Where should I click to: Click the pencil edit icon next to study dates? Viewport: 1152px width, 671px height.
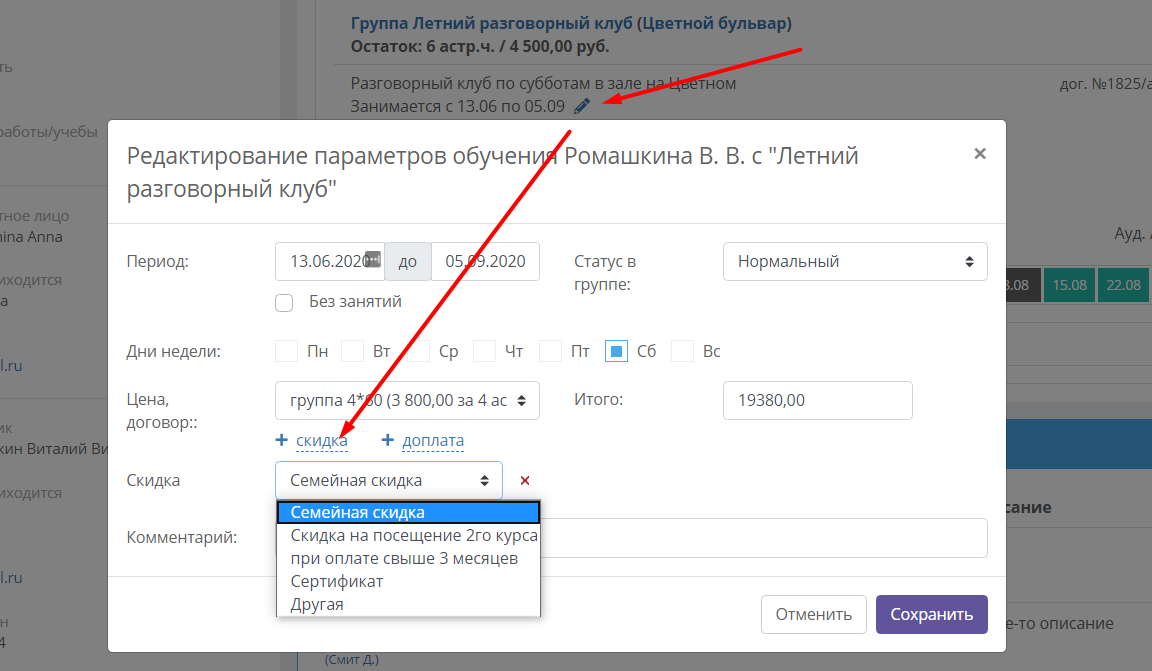click(582, 107)
